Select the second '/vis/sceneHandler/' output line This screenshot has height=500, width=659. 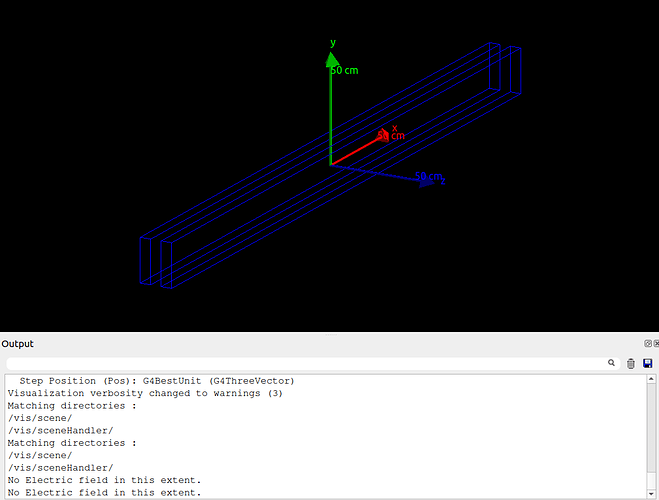61,468
